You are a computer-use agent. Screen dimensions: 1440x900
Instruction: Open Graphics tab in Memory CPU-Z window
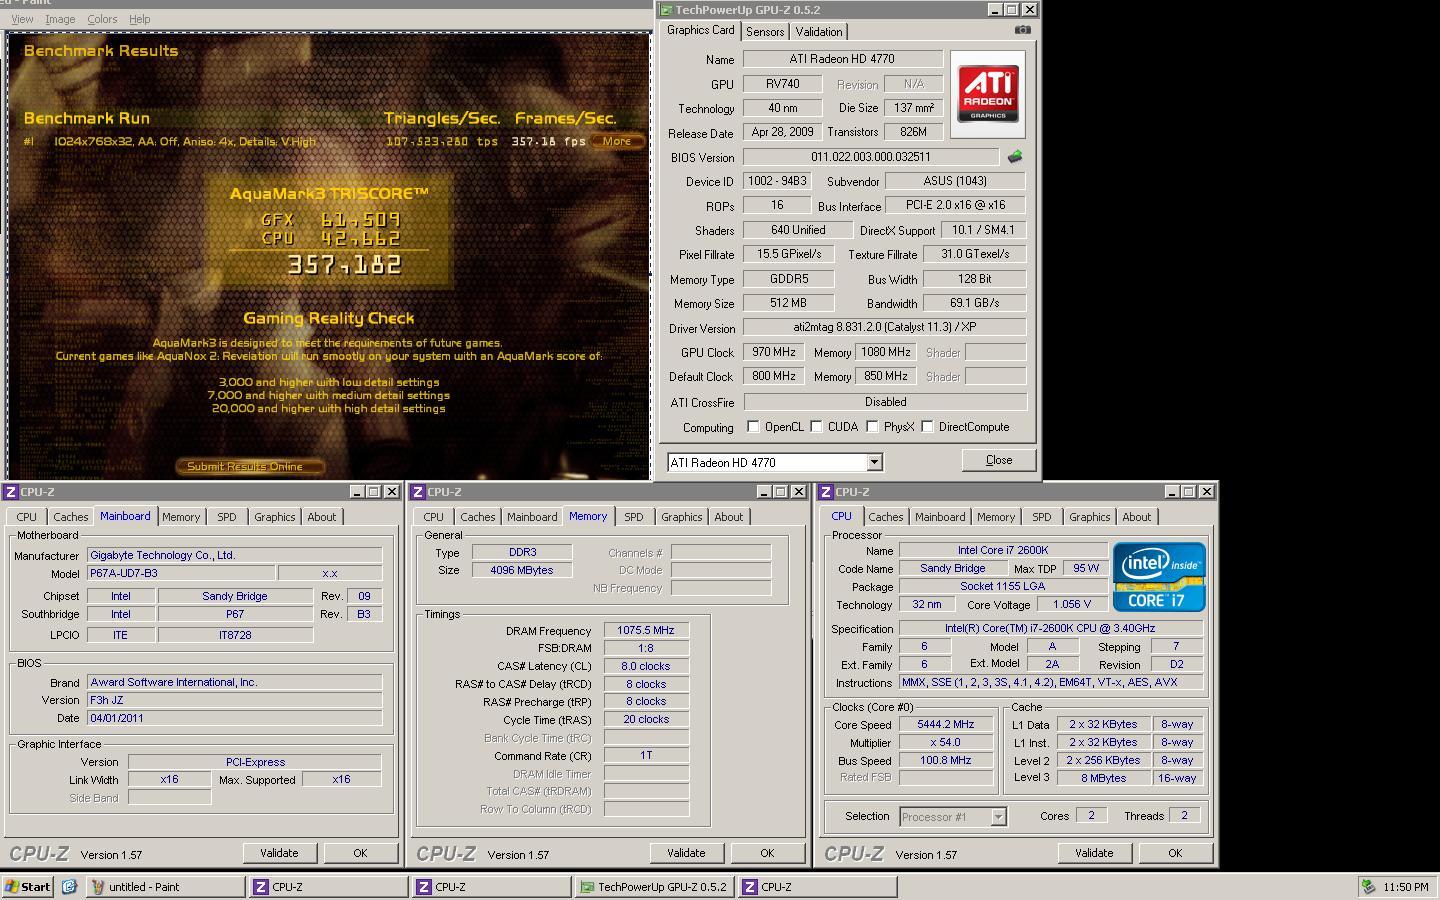(x=682, y=517)
